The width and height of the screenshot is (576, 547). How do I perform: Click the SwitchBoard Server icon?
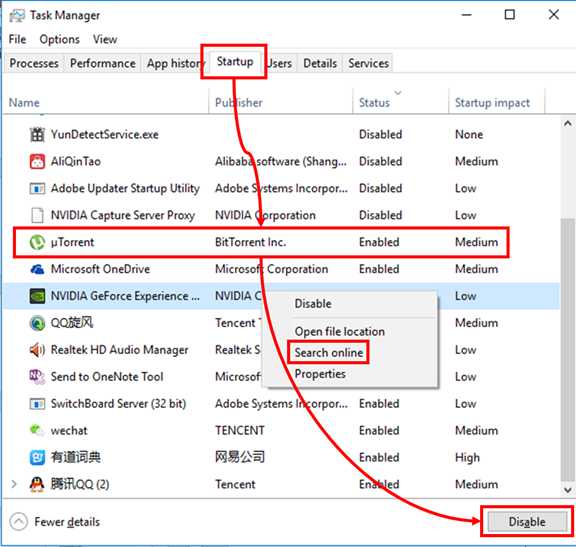[x=37, y=404]
